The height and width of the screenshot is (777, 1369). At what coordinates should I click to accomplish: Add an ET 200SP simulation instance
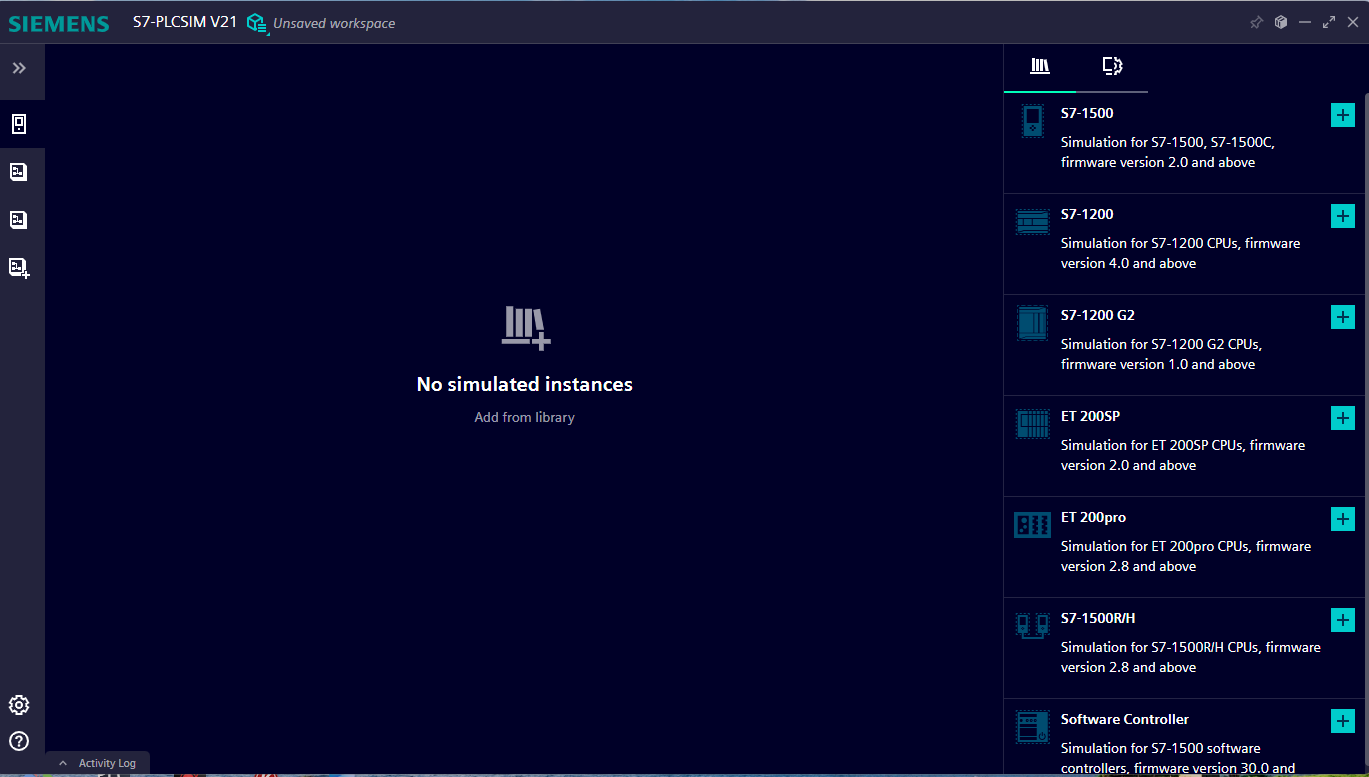click(1342, 418)
